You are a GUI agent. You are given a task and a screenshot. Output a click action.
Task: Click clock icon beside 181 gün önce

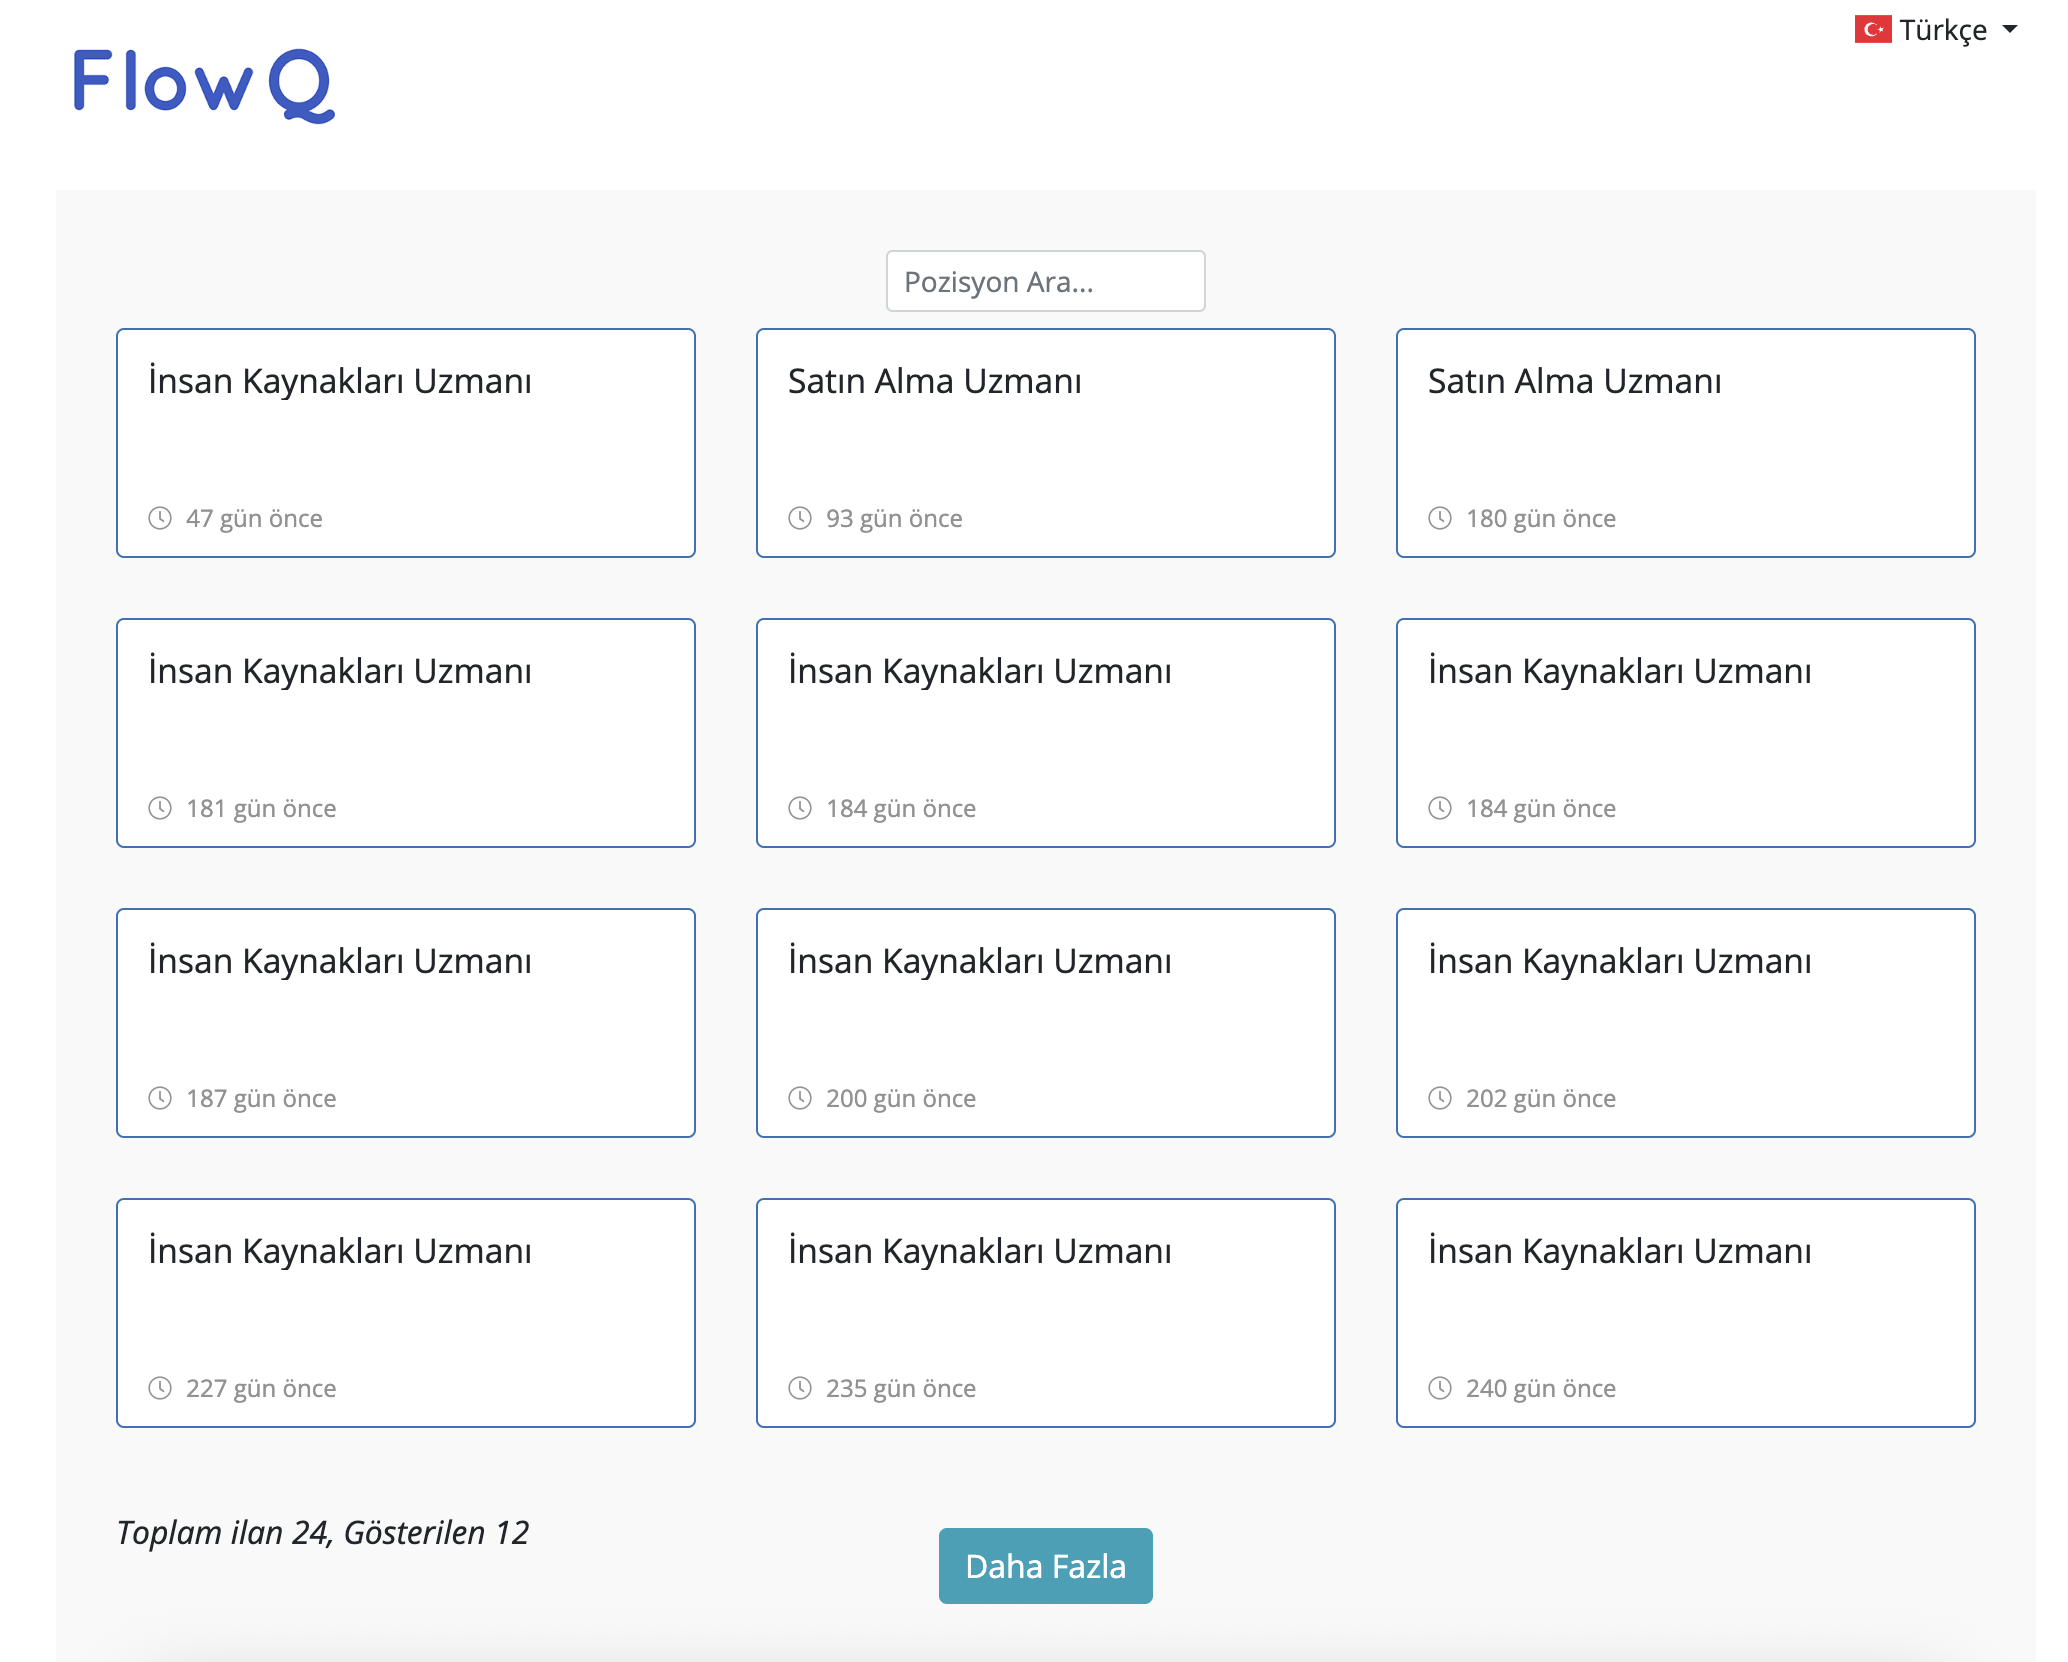(x=160, y=808)
